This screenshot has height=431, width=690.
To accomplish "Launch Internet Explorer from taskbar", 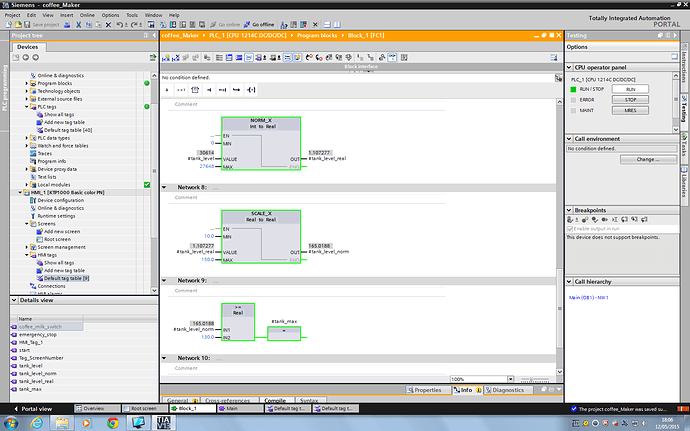I will [37, 423].
